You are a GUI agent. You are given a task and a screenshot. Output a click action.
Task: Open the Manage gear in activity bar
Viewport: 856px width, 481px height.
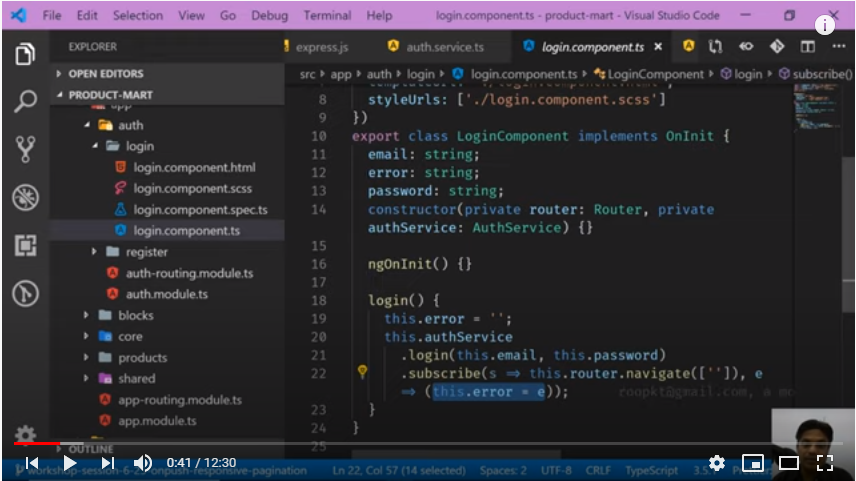click(25, 435)
